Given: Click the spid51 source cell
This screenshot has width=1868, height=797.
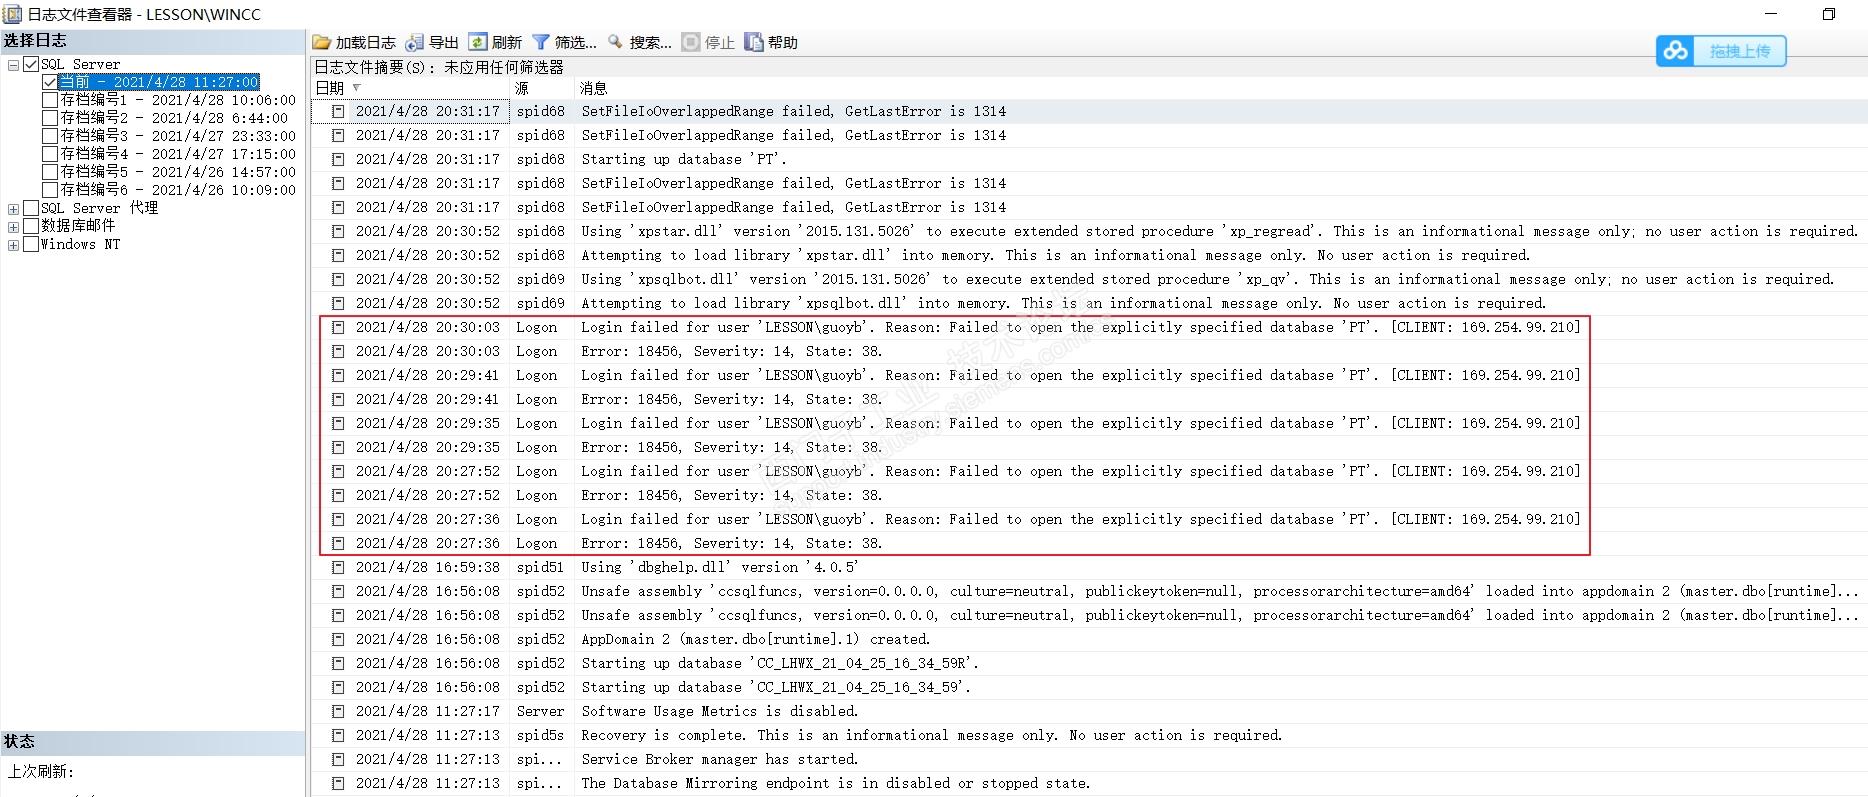Looking at the screenshot, I should click(541, 567).
